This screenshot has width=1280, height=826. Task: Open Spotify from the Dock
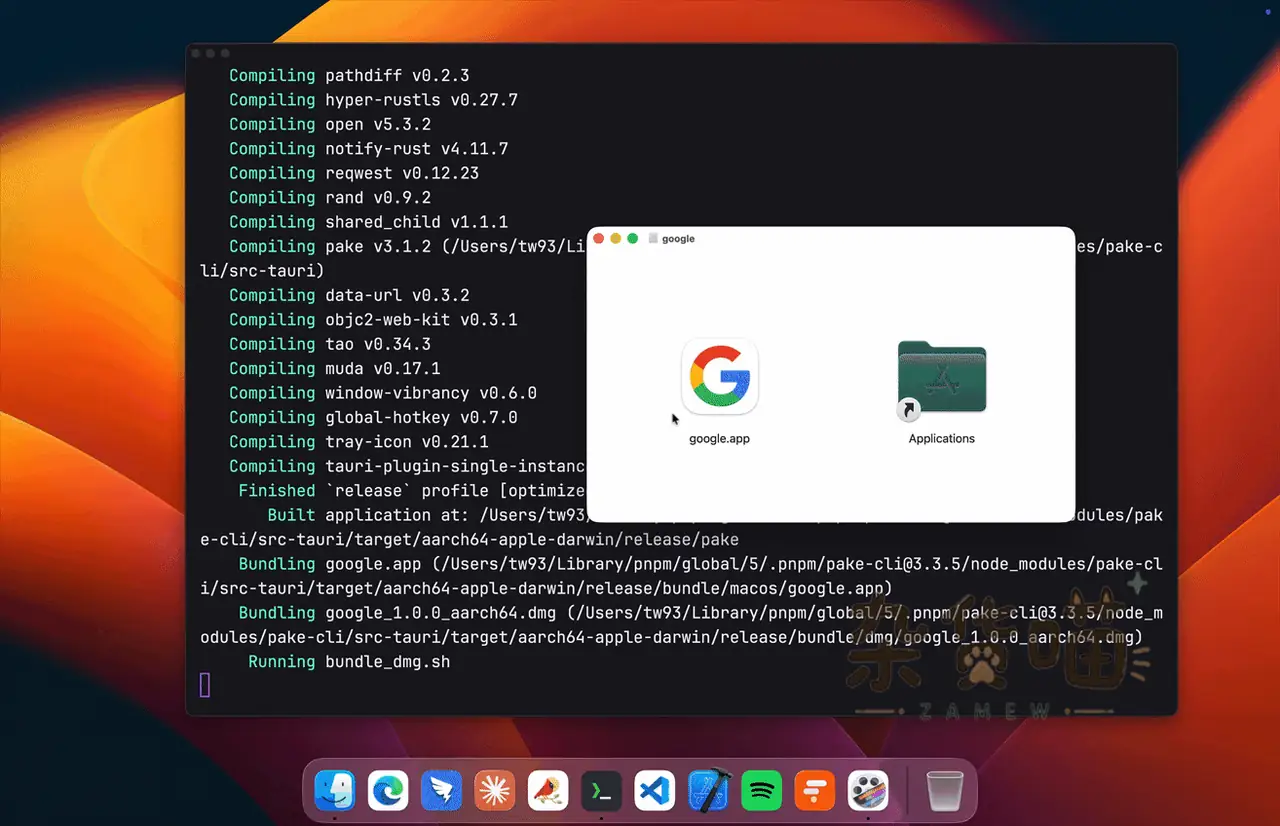pos(762,791)
